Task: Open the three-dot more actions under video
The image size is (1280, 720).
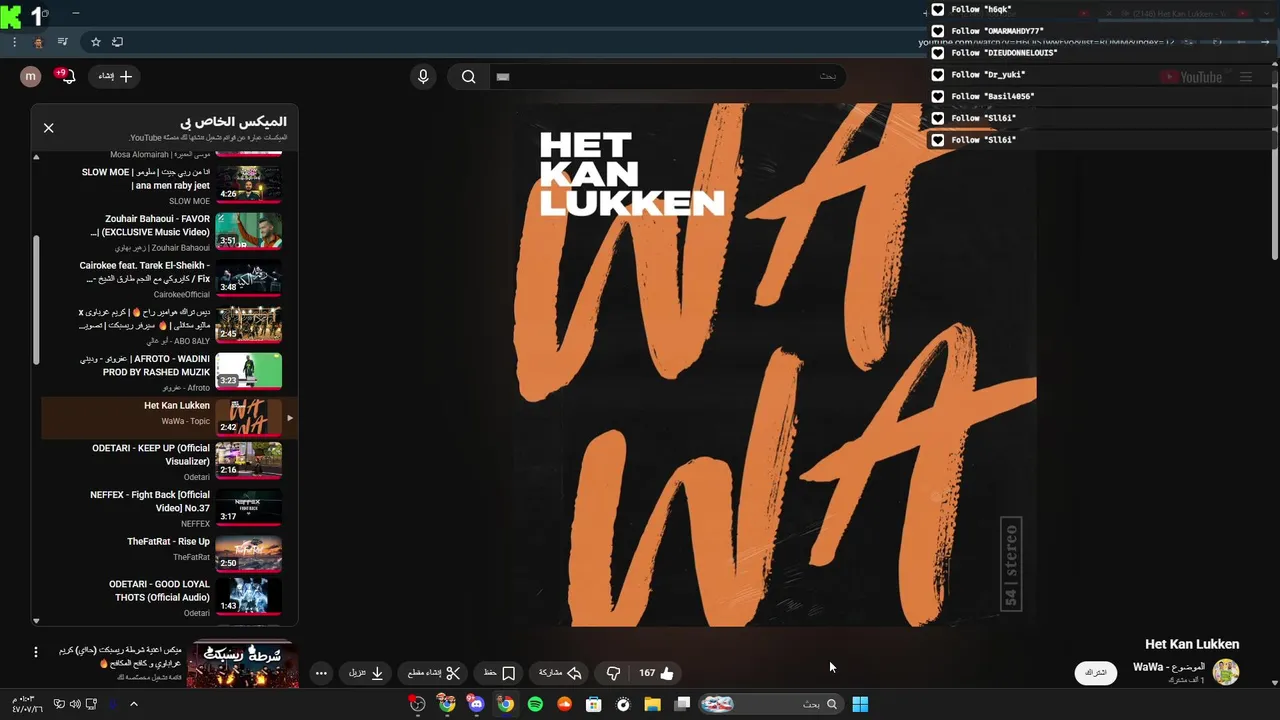Action: pos(321,673)
